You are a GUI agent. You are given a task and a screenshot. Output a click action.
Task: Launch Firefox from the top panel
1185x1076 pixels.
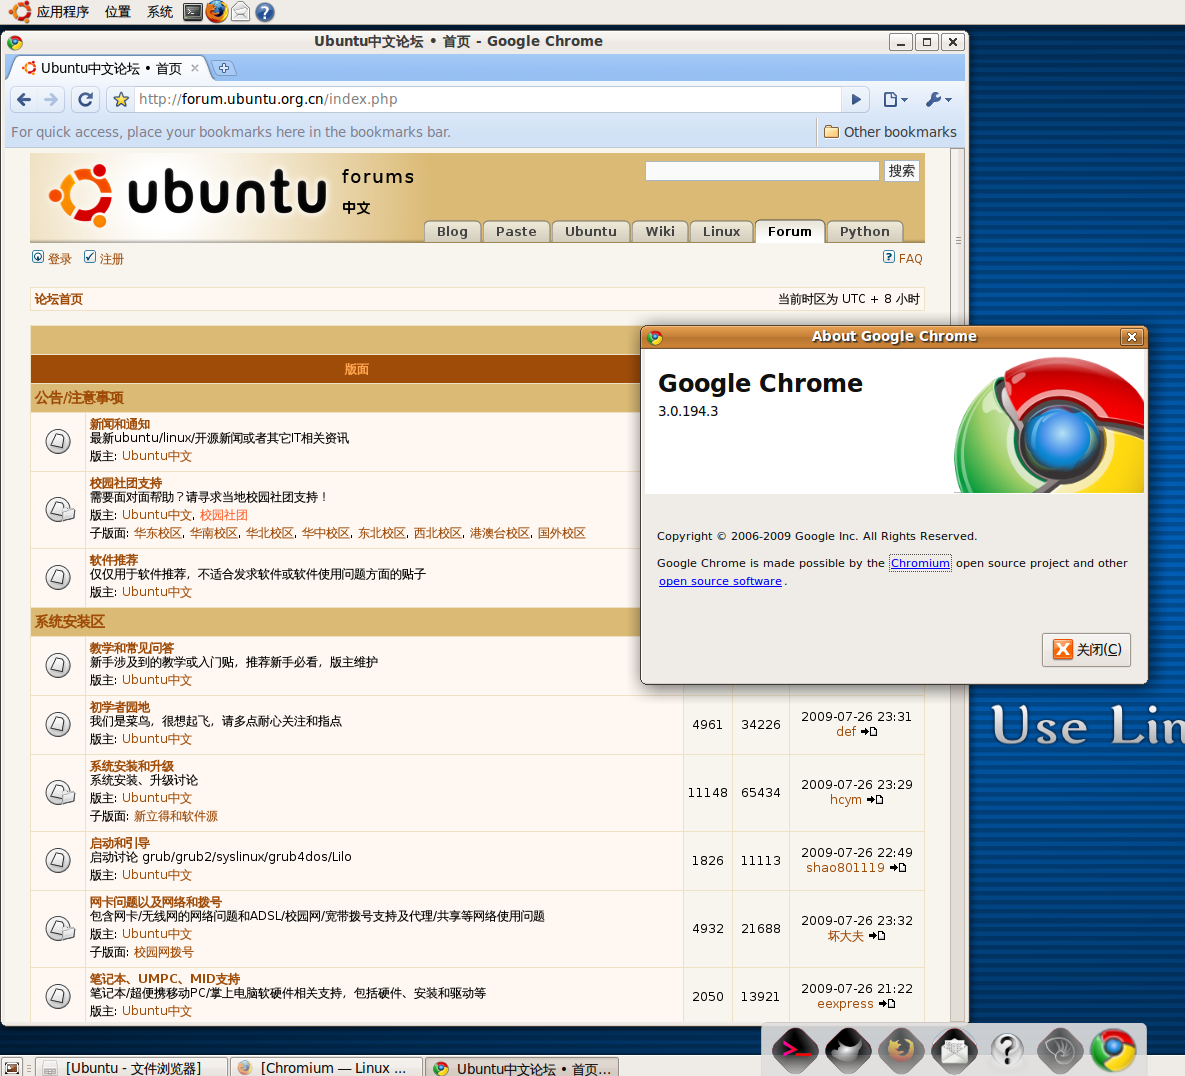point(217,11)
